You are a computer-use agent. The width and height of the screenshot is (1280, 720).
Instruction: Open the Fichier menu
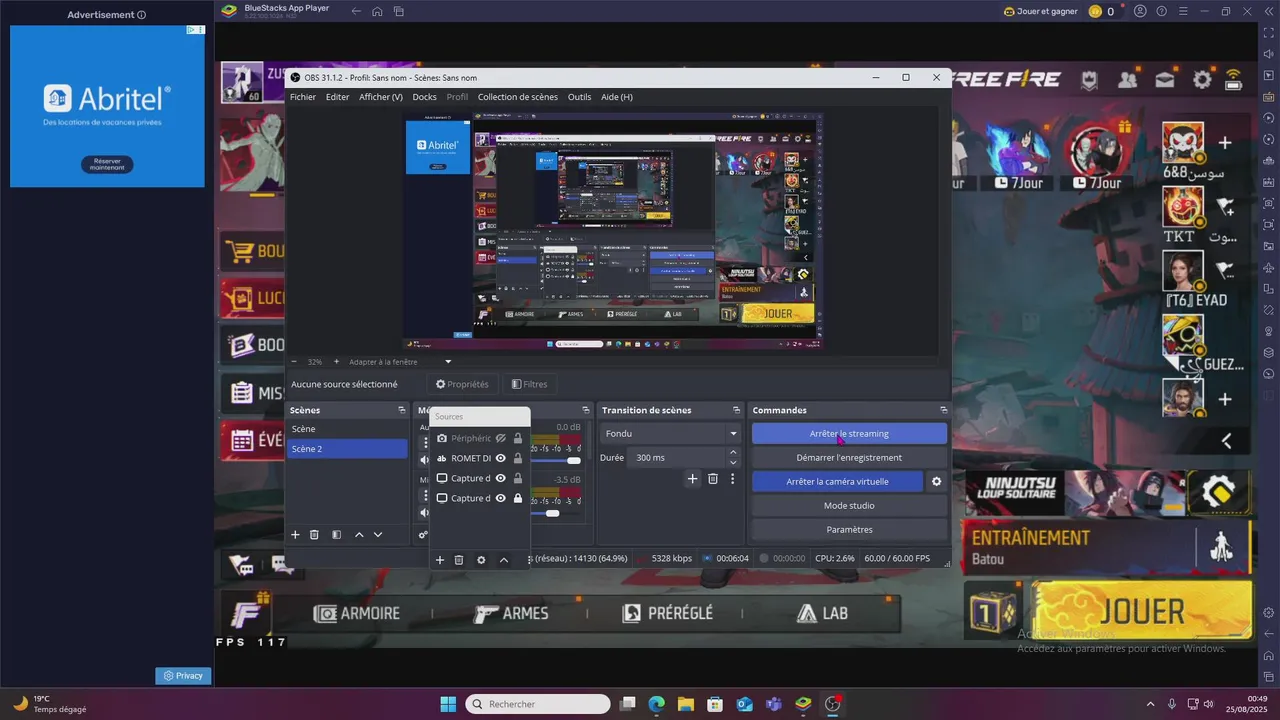pyautogui.click(x=303, y=97)
